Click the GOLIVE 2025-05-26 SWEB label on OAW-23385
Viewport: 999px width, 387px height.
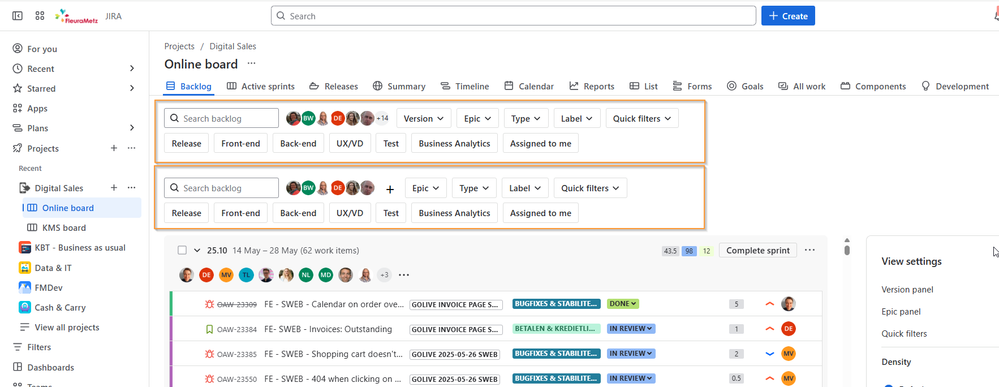[456, 354]
